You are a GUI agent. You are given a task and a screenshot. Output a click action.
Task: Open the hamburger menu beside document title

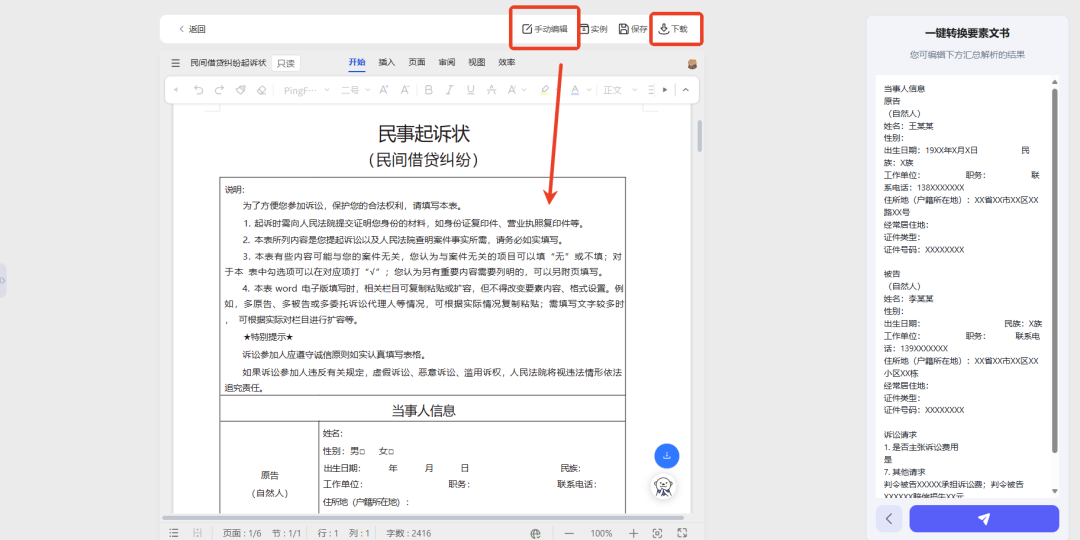(x=176, y=63)
